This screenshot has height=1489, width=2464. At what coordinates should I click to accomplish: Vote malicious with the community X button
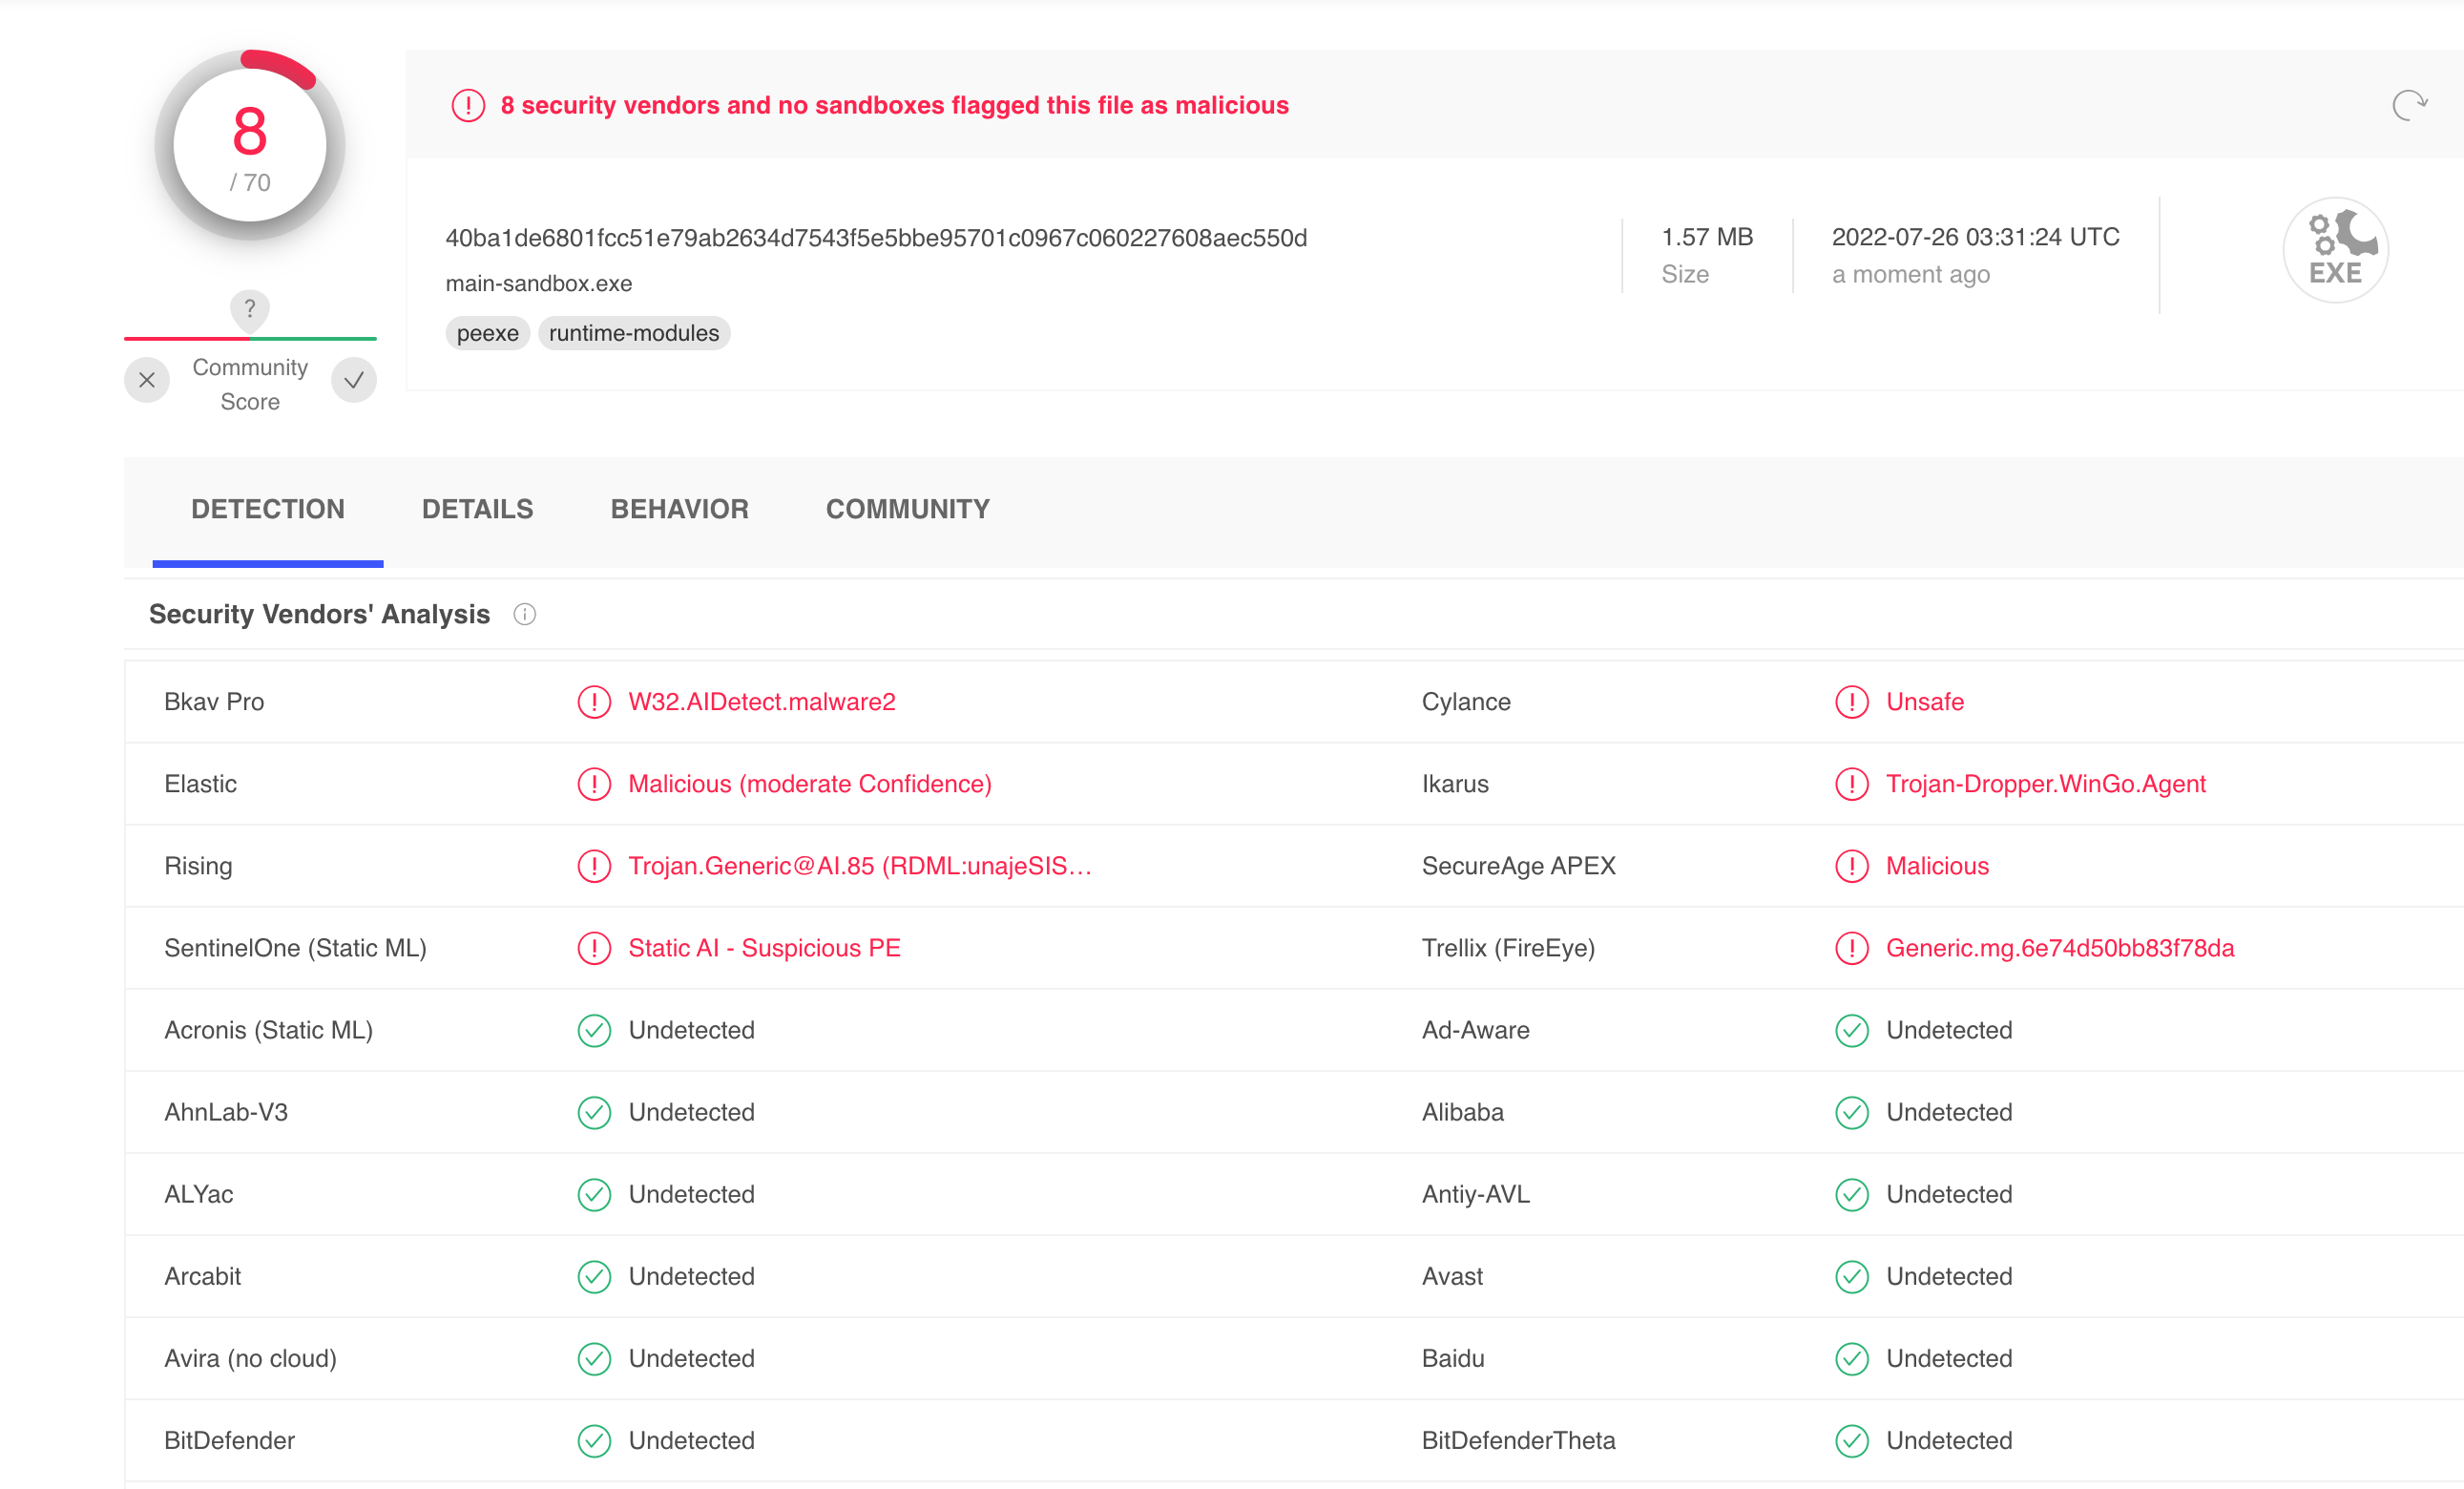tap(147, 380)
